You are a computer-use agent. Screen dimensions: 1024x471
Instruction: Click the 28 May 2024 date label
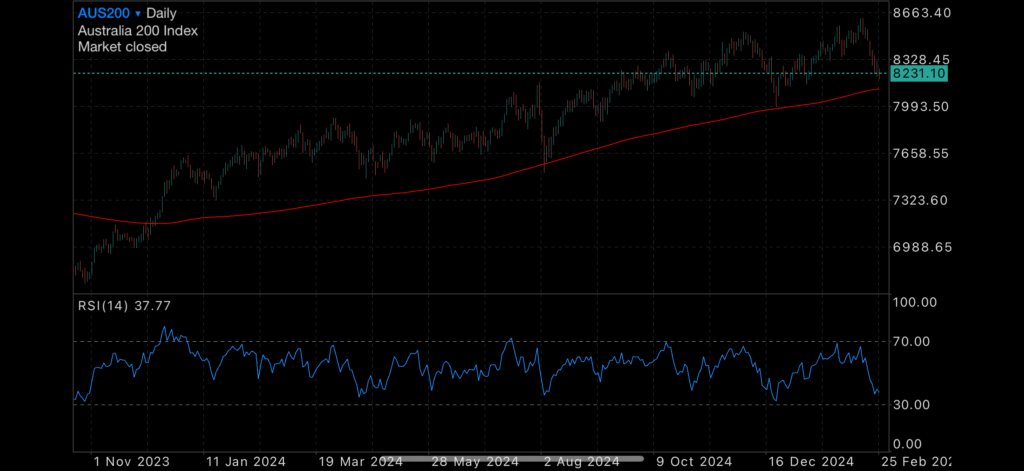tap(475, 462)
